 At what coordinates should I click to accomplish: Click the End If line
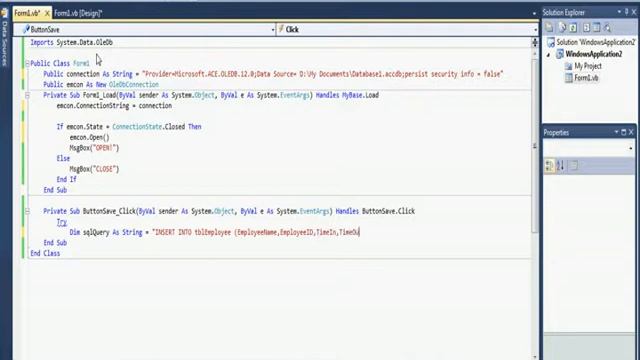[66, 180]
